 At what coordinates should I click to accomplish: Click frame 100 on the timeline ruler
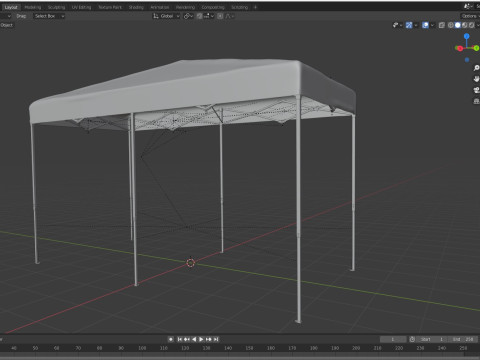click(x=142, y=348)
